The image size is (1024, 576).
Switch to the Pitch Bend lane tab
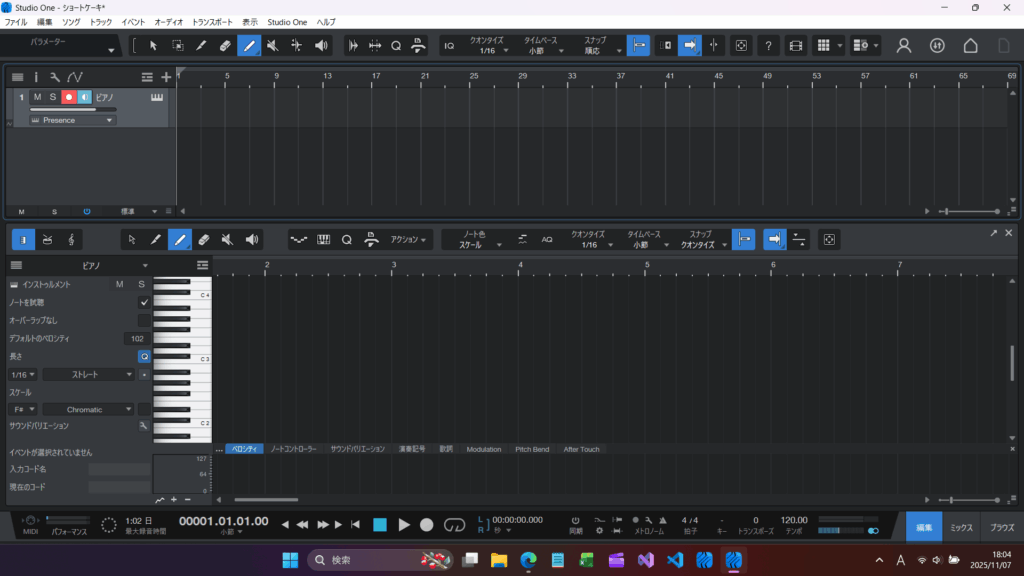click(531, 449)
